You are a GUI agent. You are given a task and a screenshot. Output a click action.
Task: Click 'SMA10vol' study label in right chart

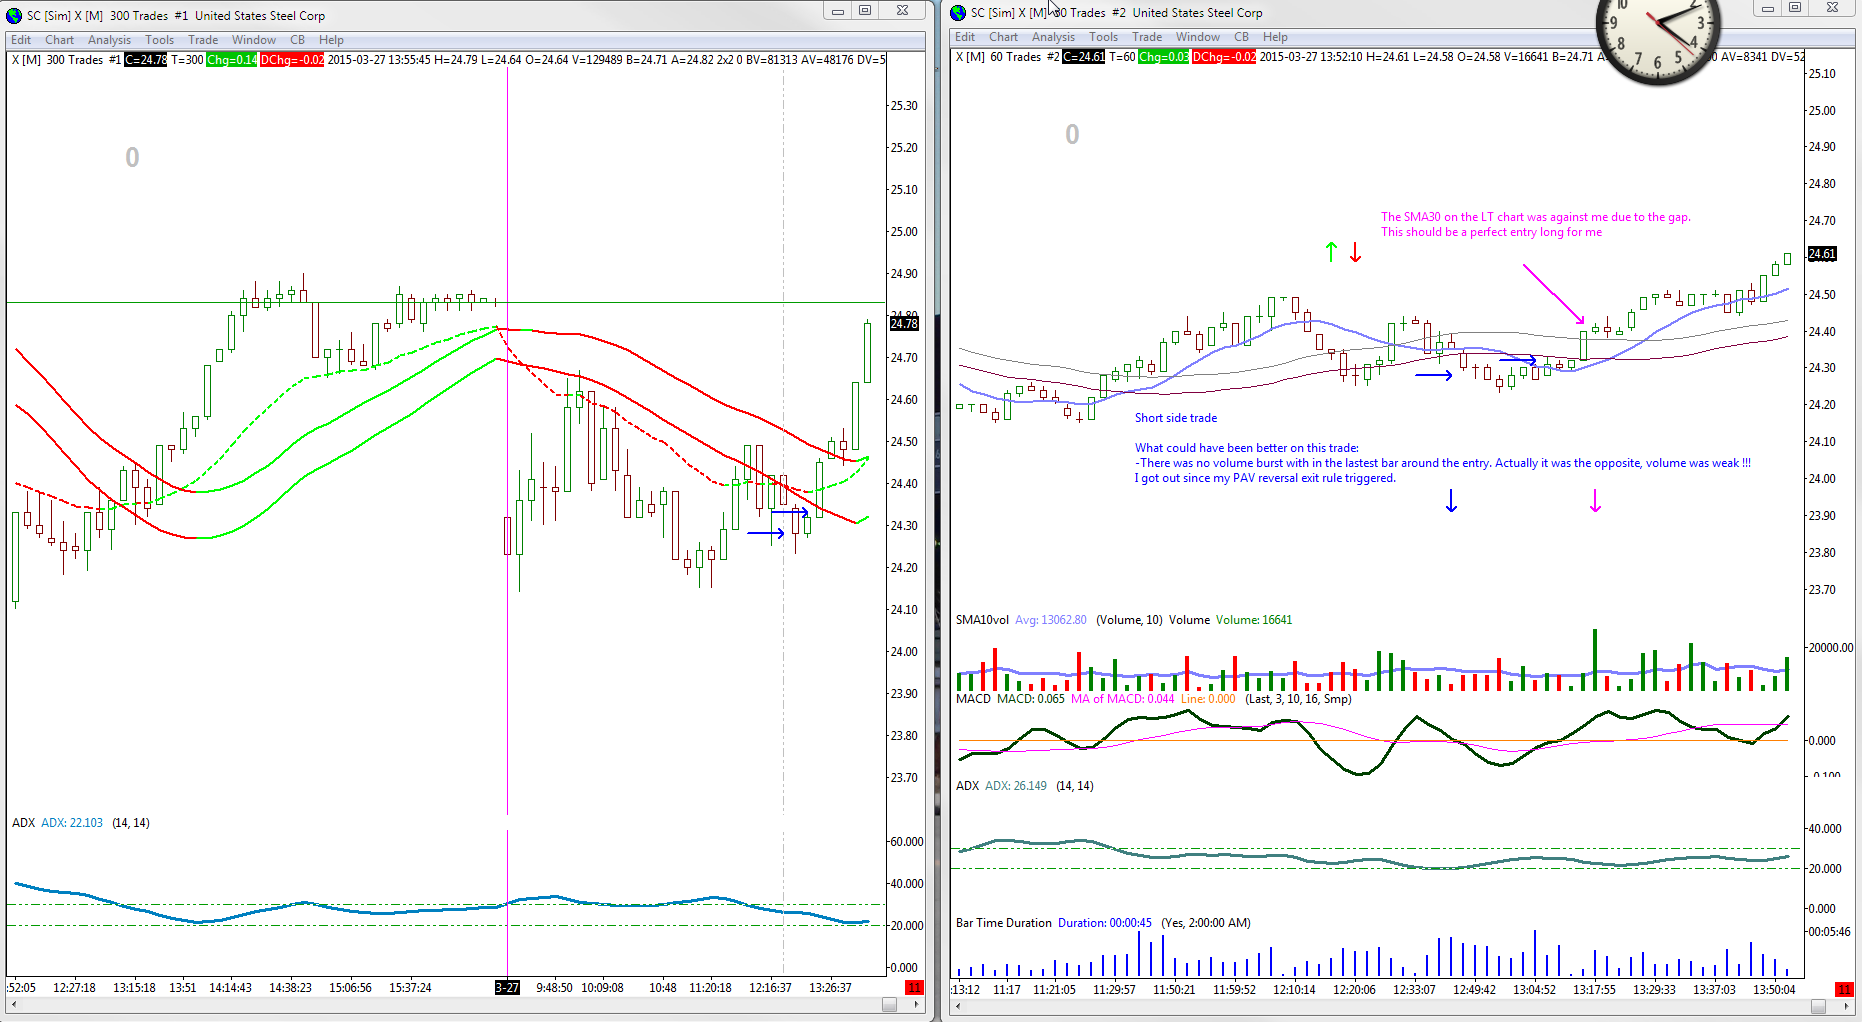[x=982, y=620]
